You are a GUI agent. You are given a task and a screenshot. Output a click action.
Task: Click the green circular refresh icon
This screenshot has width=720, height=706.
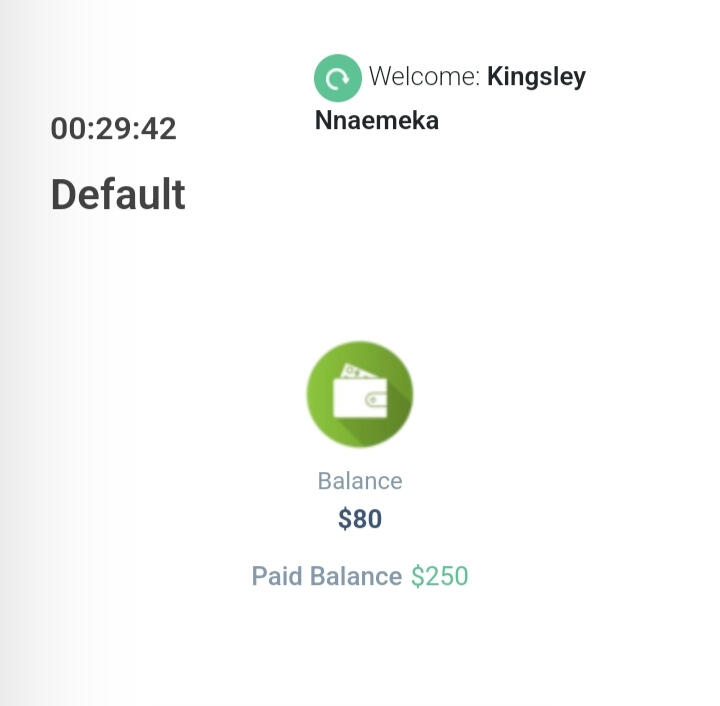point(338,78)
